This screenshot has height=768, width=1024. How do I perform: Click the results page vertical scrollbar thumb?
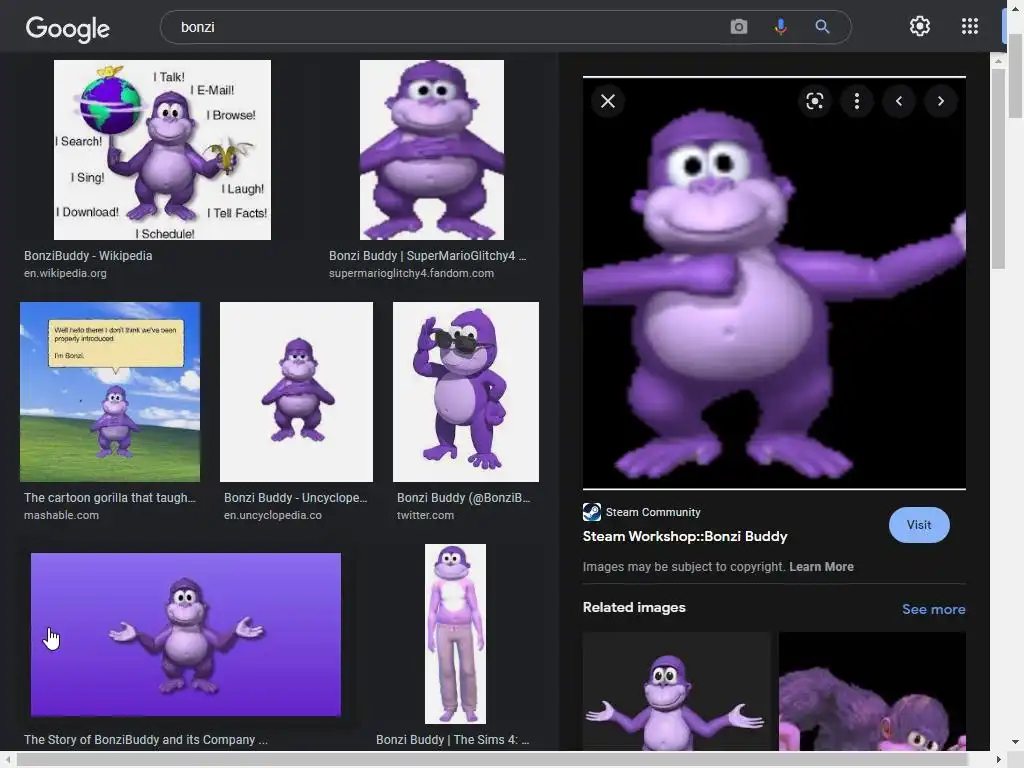[x=1015, y=75]
